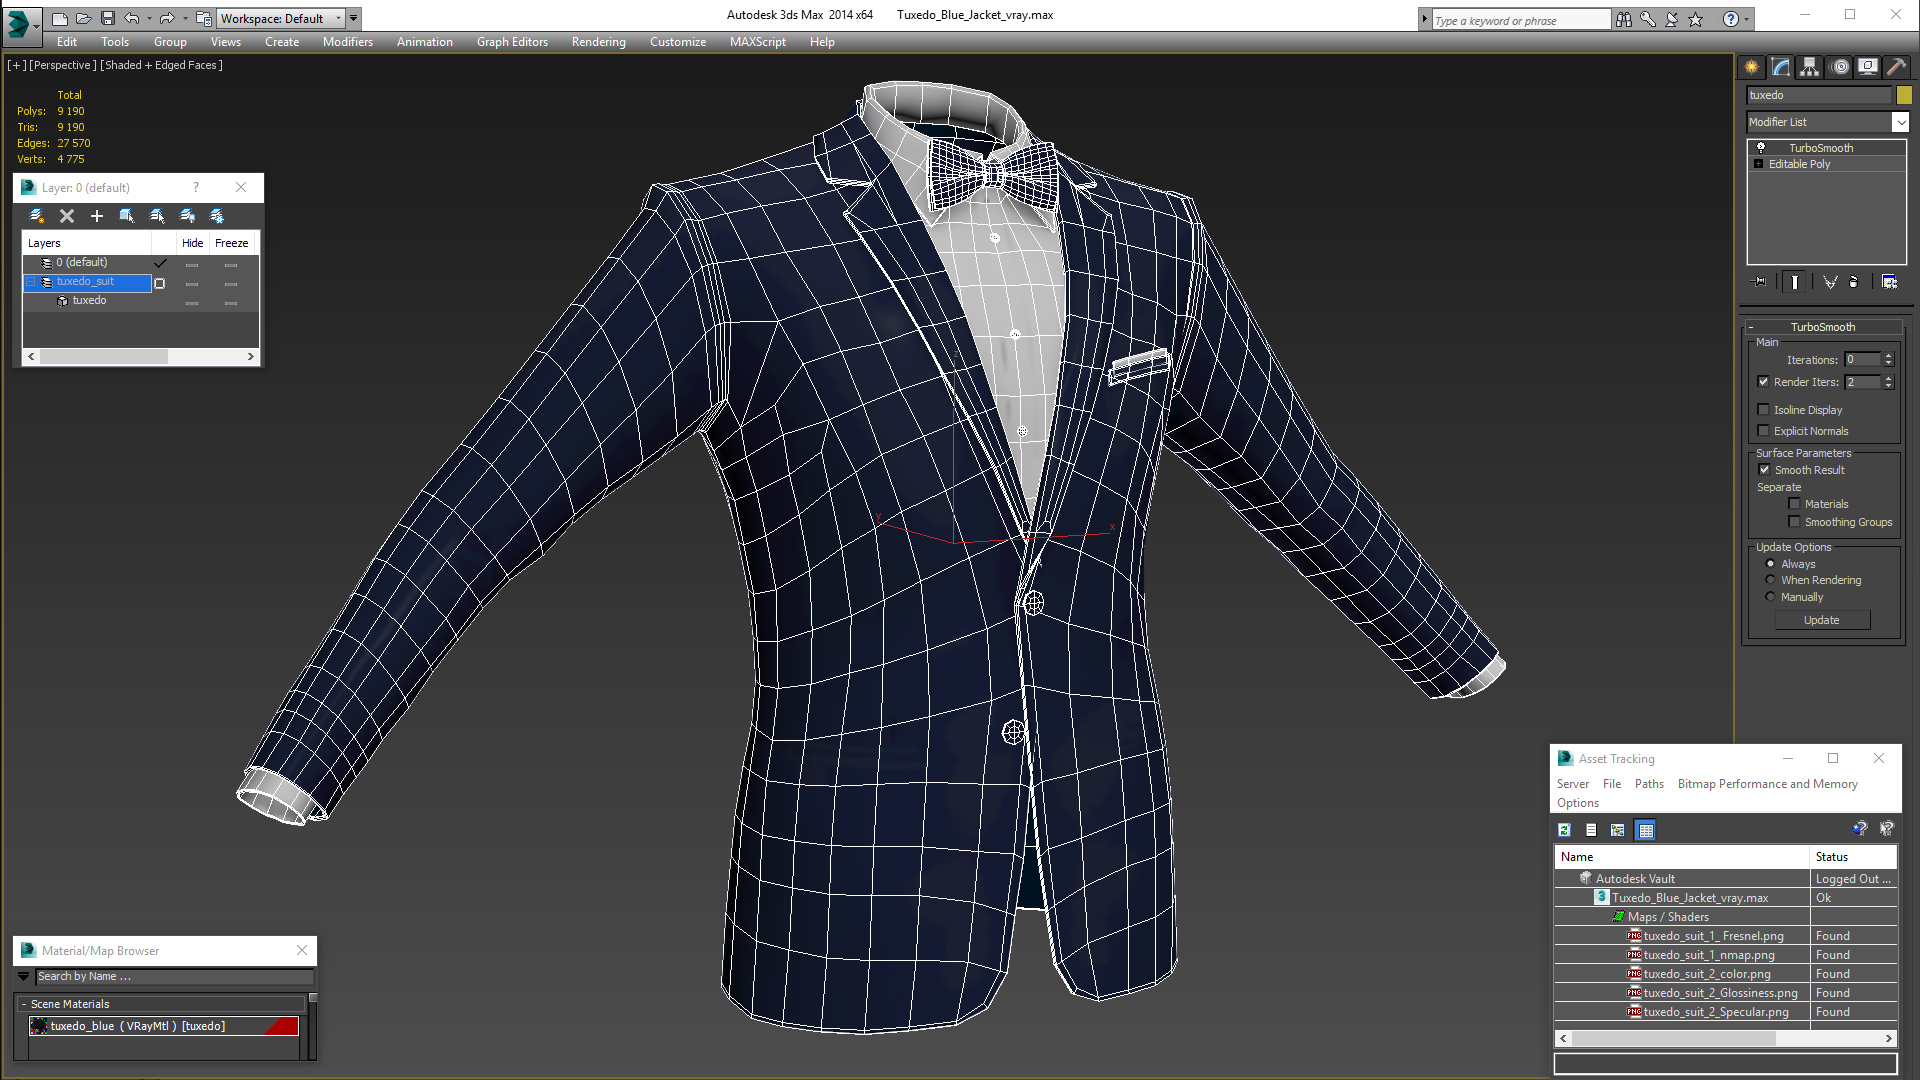Open the Modifiers menu in menu bar
The width and height of the screenshot is (1920, 1080).
point(348,41)
